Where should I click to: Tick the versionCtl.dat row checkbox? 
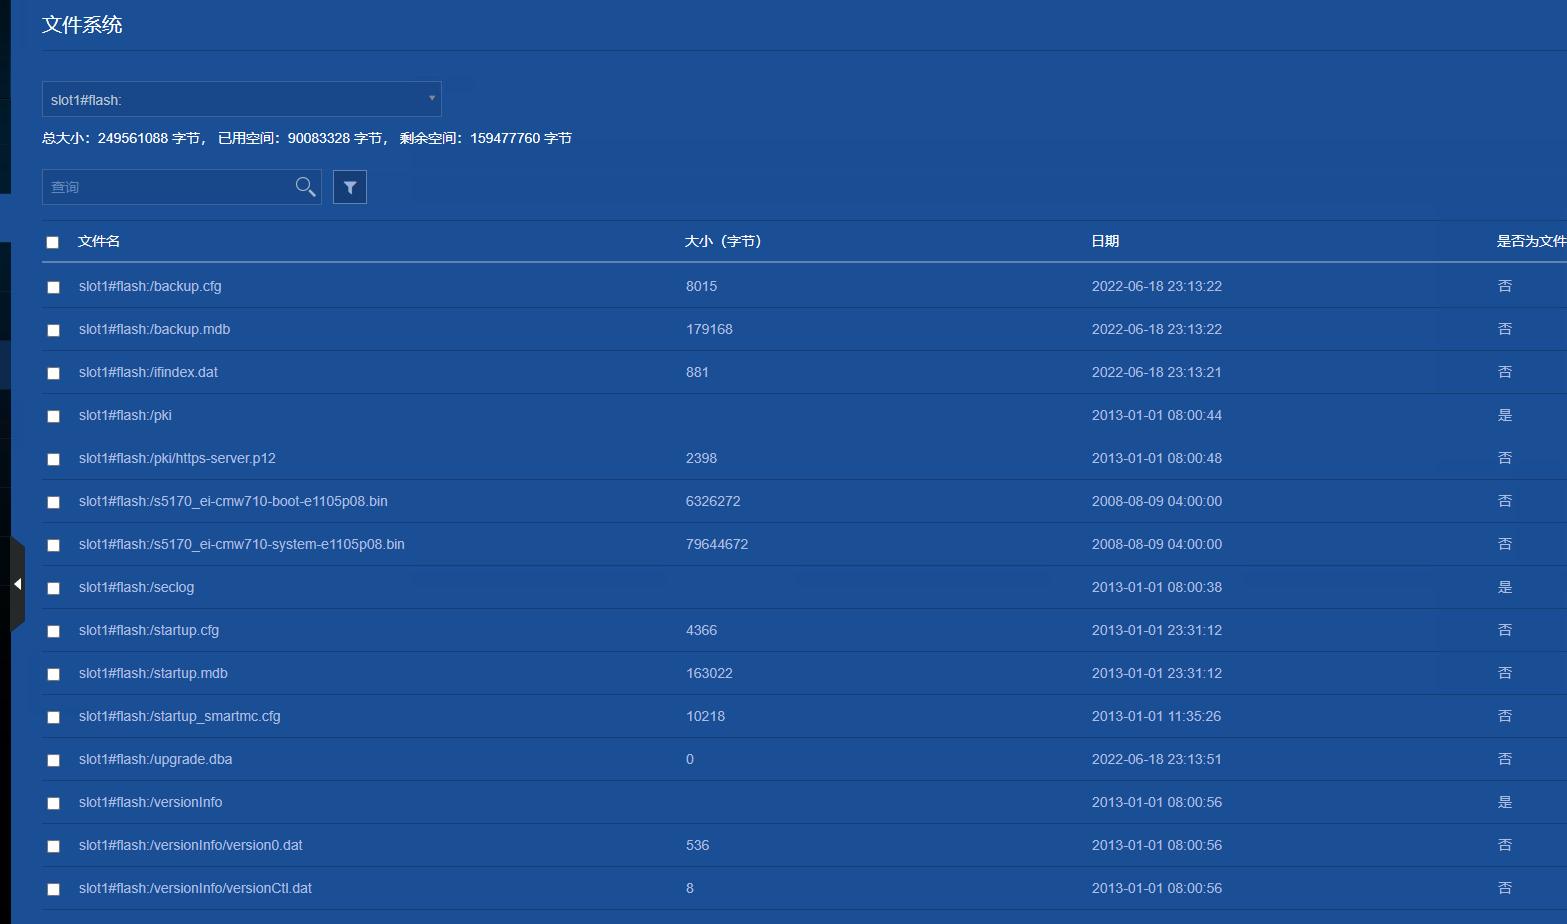point(54,889)
